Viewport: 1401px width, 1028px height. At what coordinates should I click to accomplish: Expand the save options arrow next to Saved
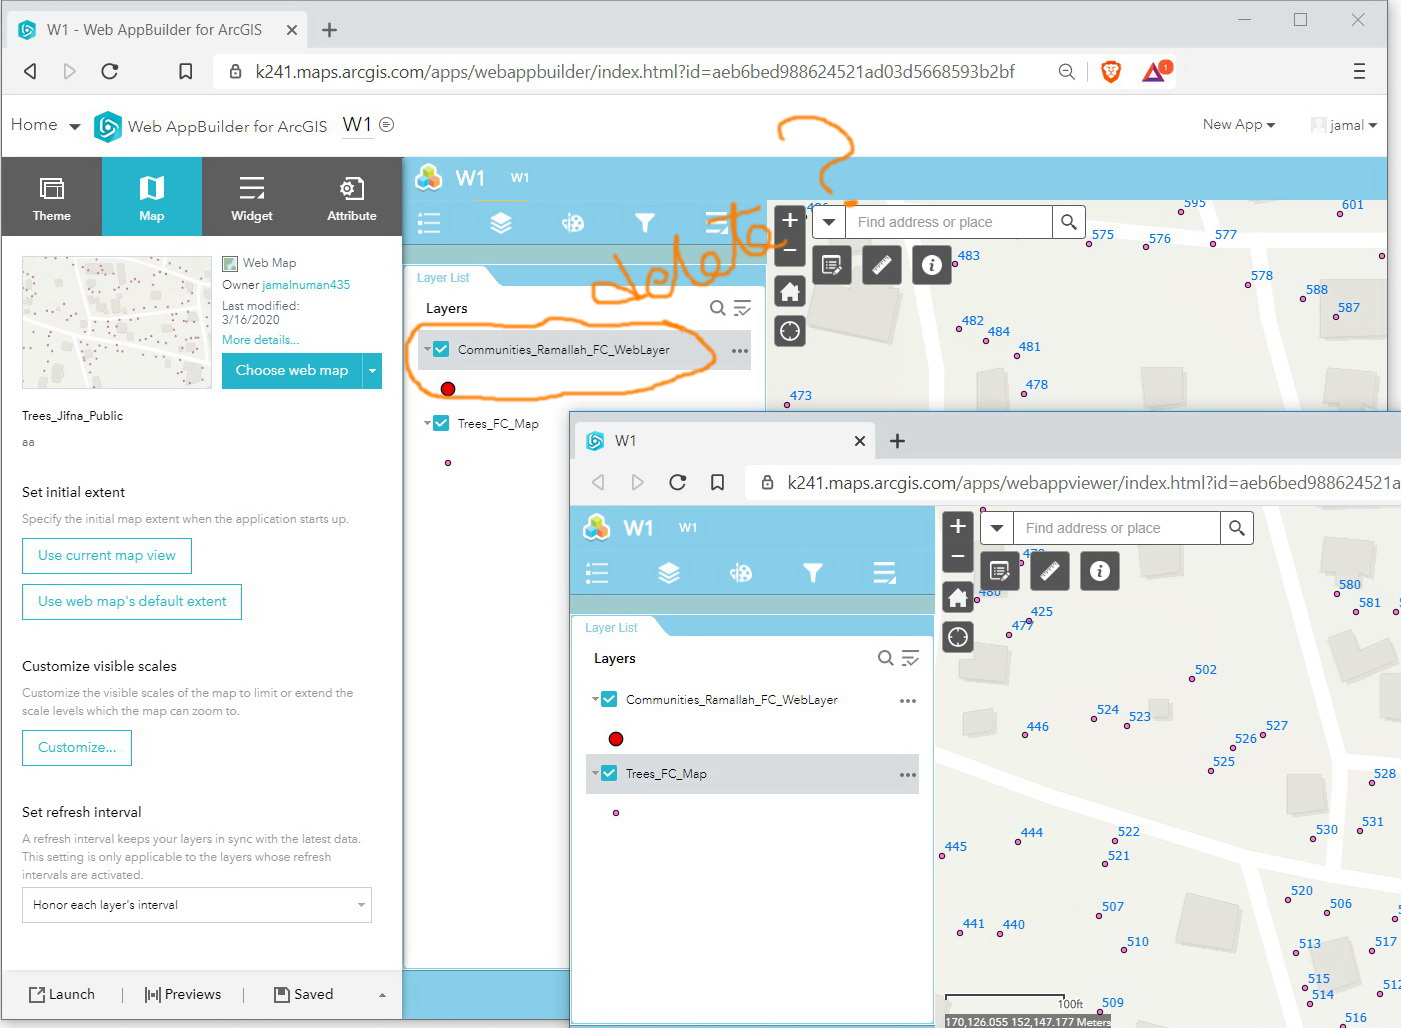tap(382, 995)
